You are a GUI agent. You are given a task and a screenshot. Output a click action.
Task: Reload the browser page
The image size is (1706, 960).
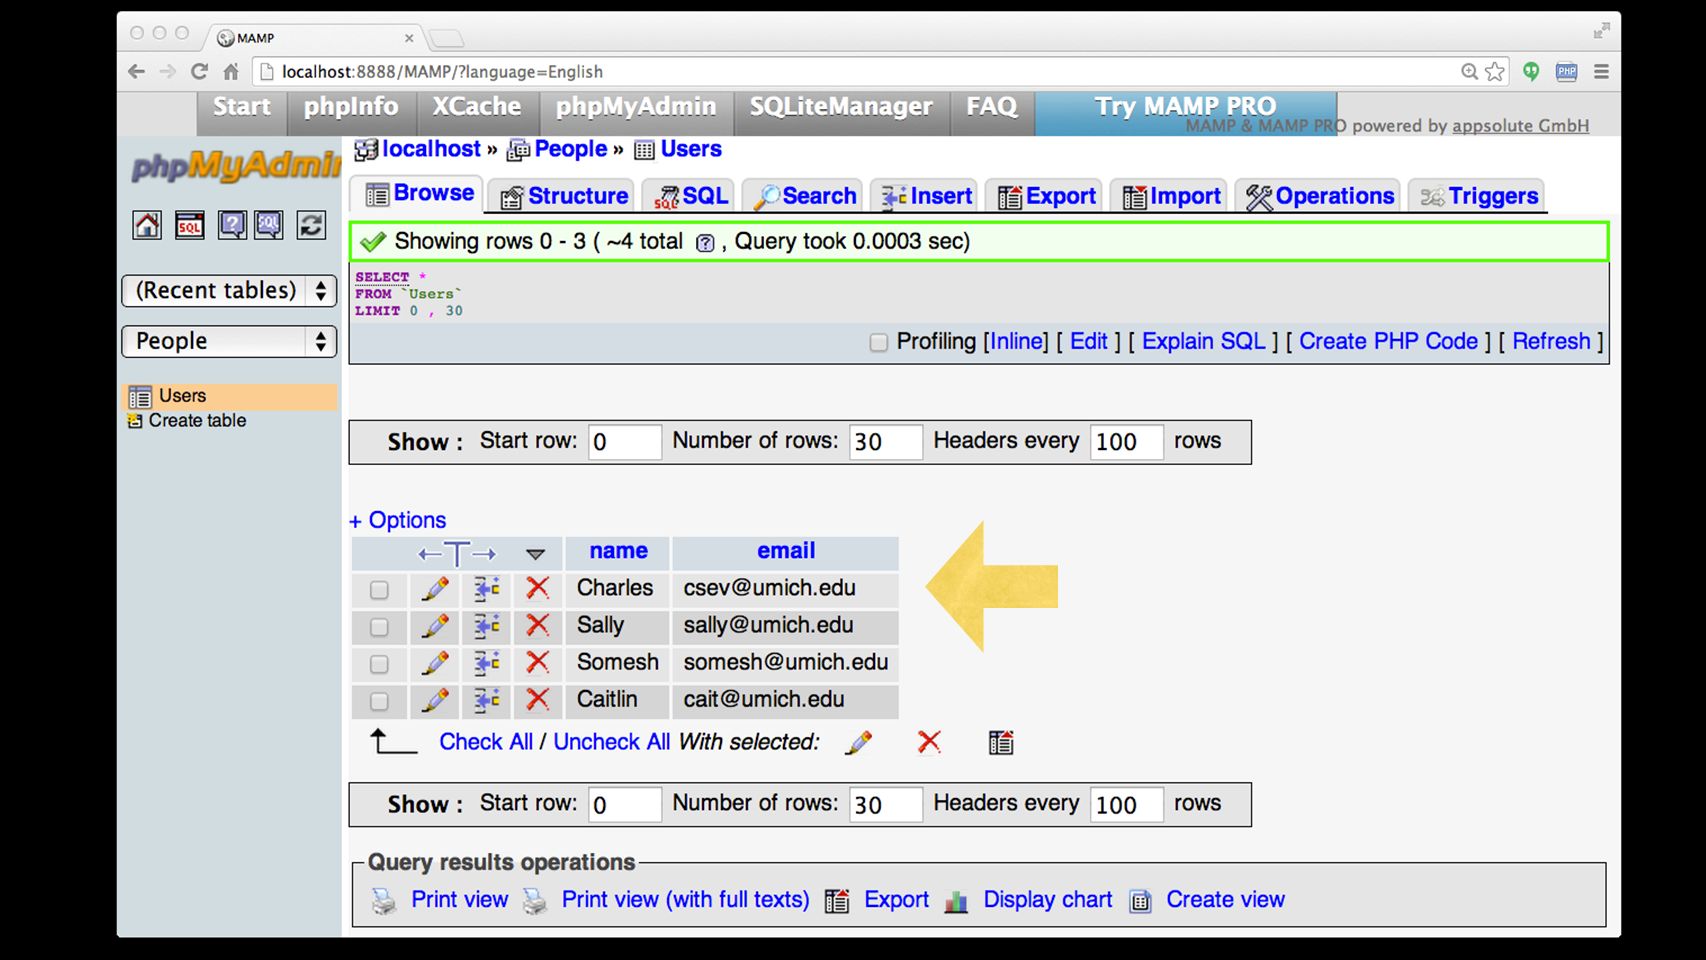199,71
